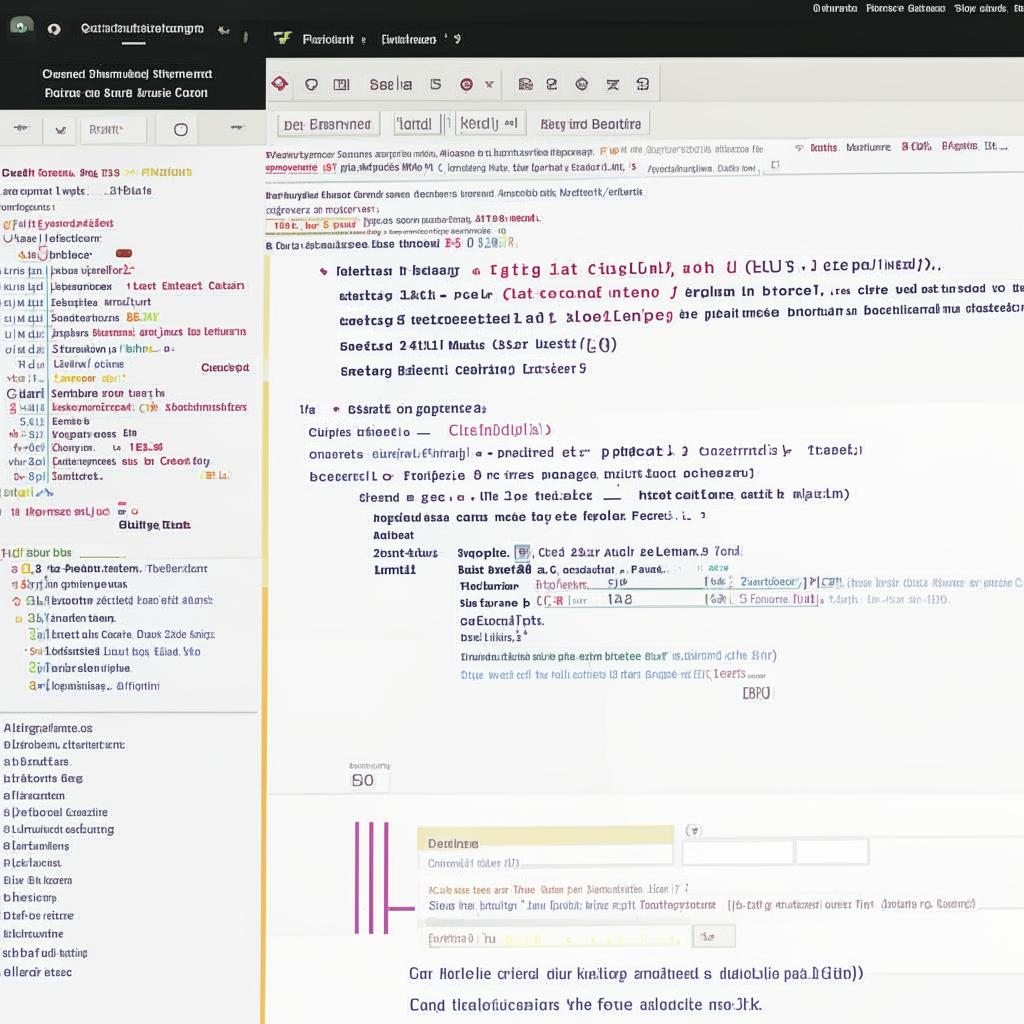Click the white circle icon next to the app icon
The width and height of the screenshot is (1024, 1024).
54,29
